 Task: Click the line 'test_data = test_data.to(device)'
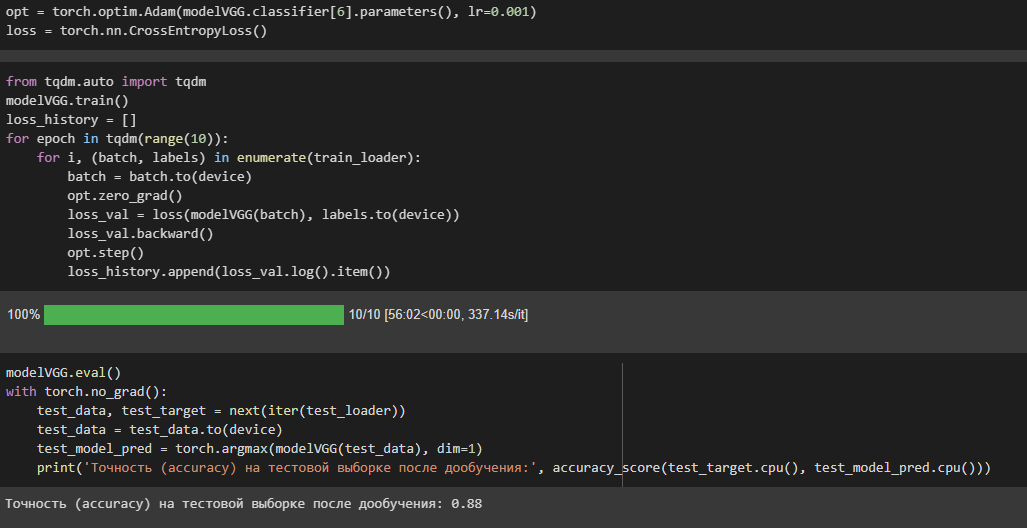tap(160, 430)
